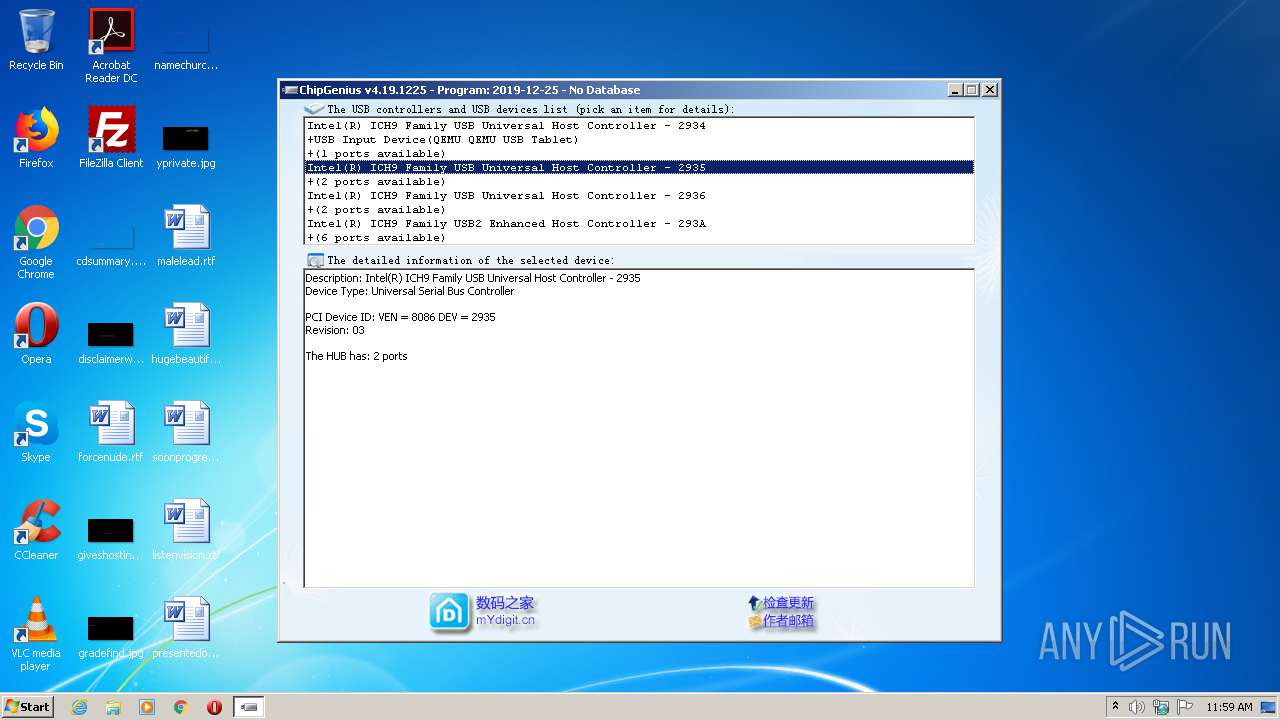Click the 'Revision: 03' line
This screenshot has width=1280, height=720.
[x=335, y=330]
